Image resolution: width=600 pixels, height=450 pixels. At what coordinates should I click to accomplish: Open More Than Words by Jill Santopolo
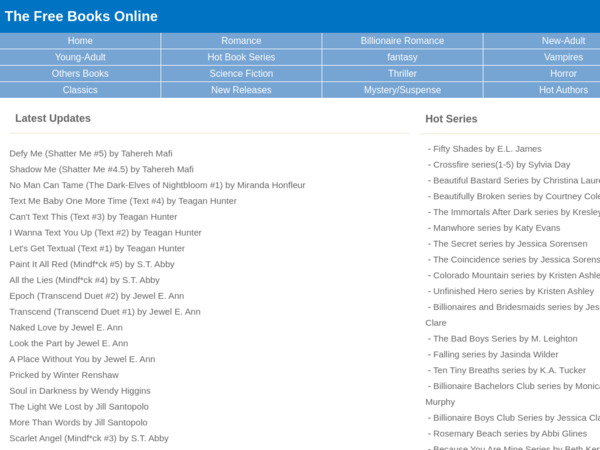click(x=78, y=422)
